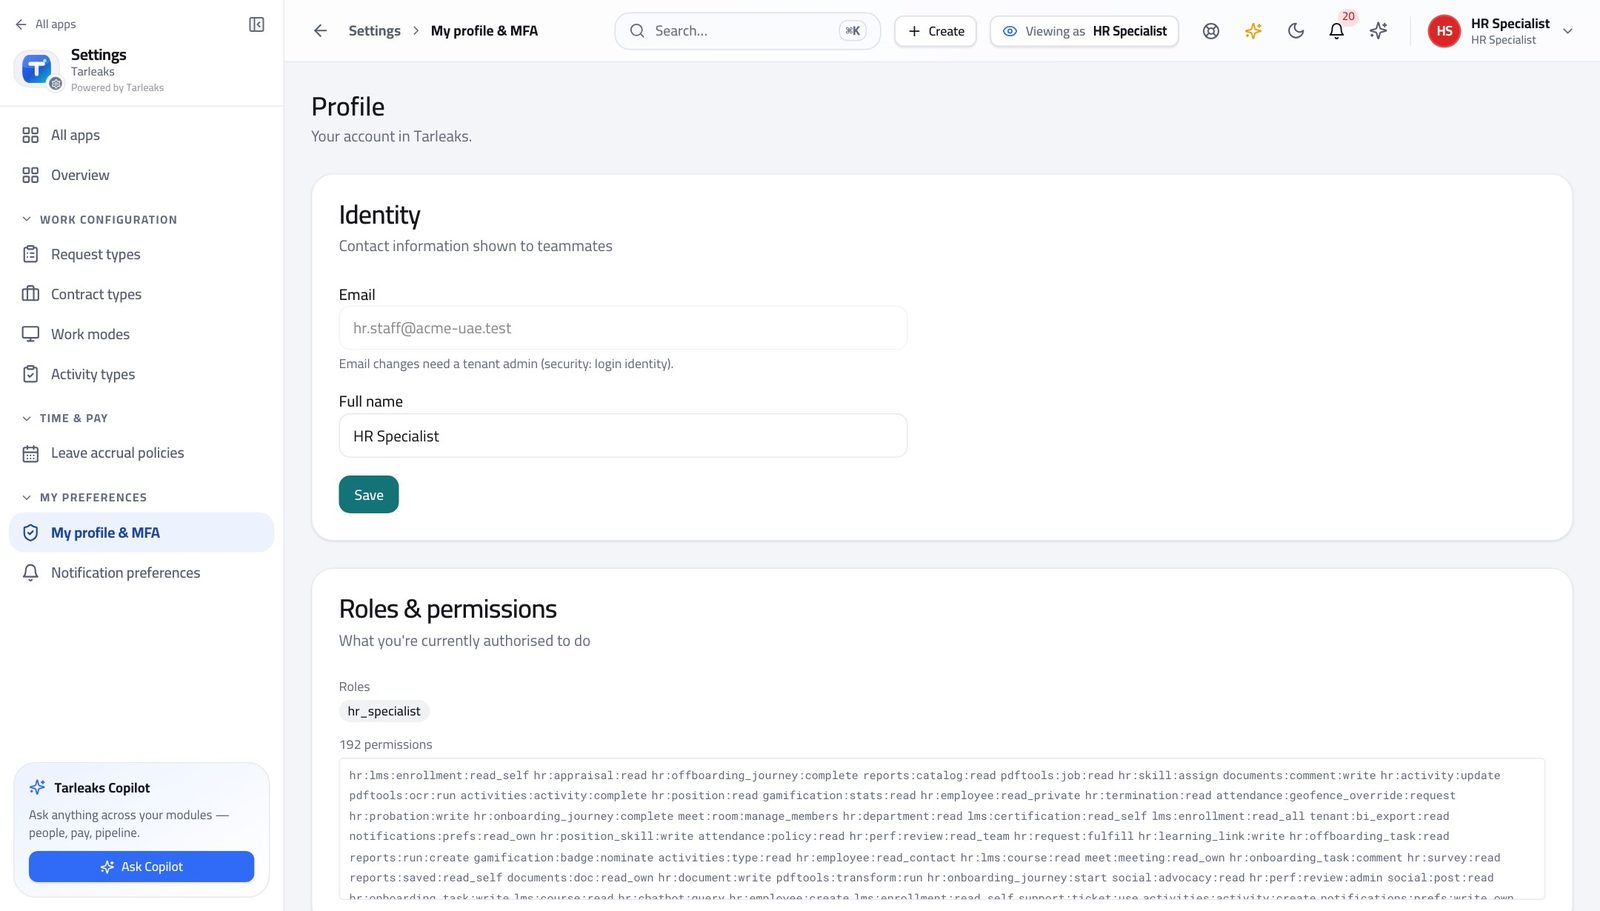Focus the top Search box
This screenshot has width=1600, height=911.
(x=748, y=31)
